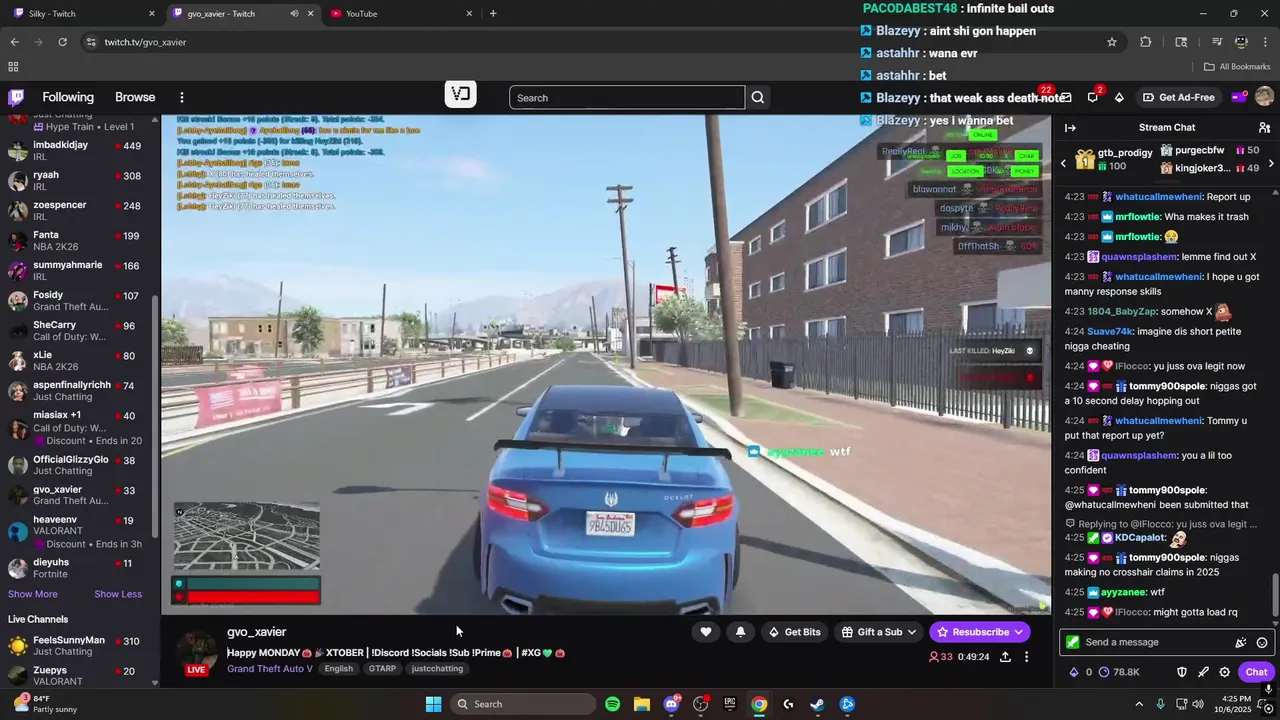Image resolution: width=1280 pixels, height=720 pixels.
Task: Show next gifters leaderboard arrow
Action: 1271,163
